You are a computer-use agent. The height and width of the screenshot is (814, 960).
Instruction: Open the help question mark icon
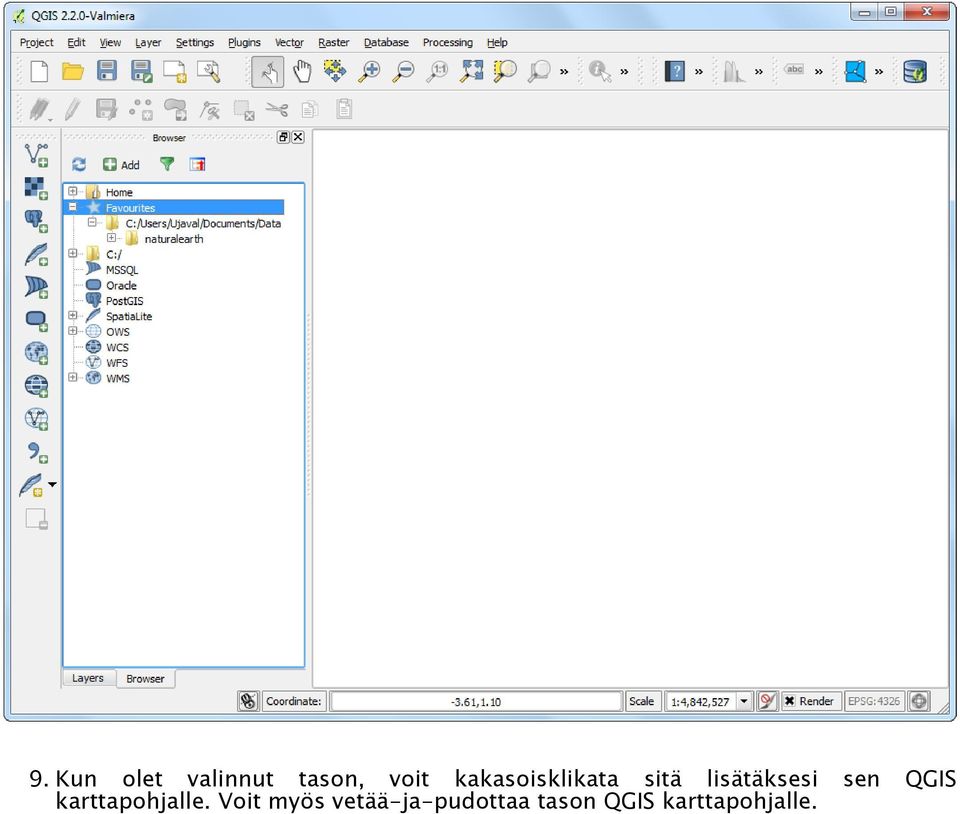(675, 72)
